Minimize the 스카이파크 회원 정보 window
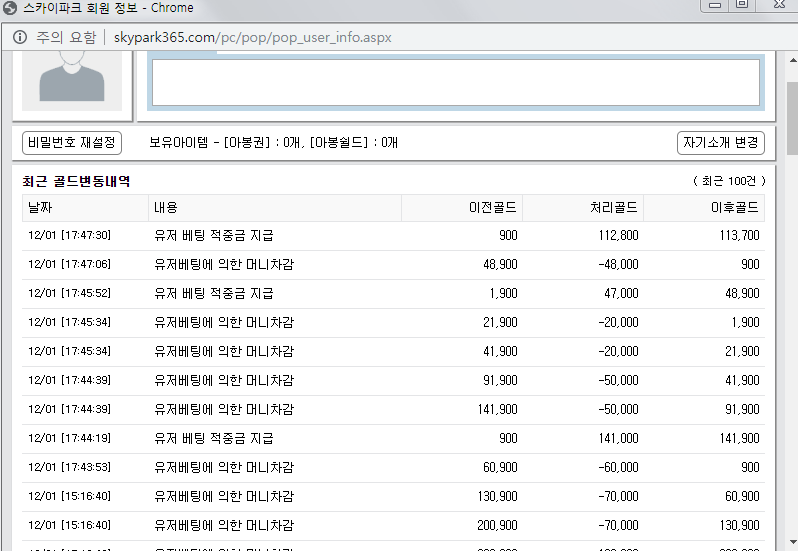 tap(714, 5)
